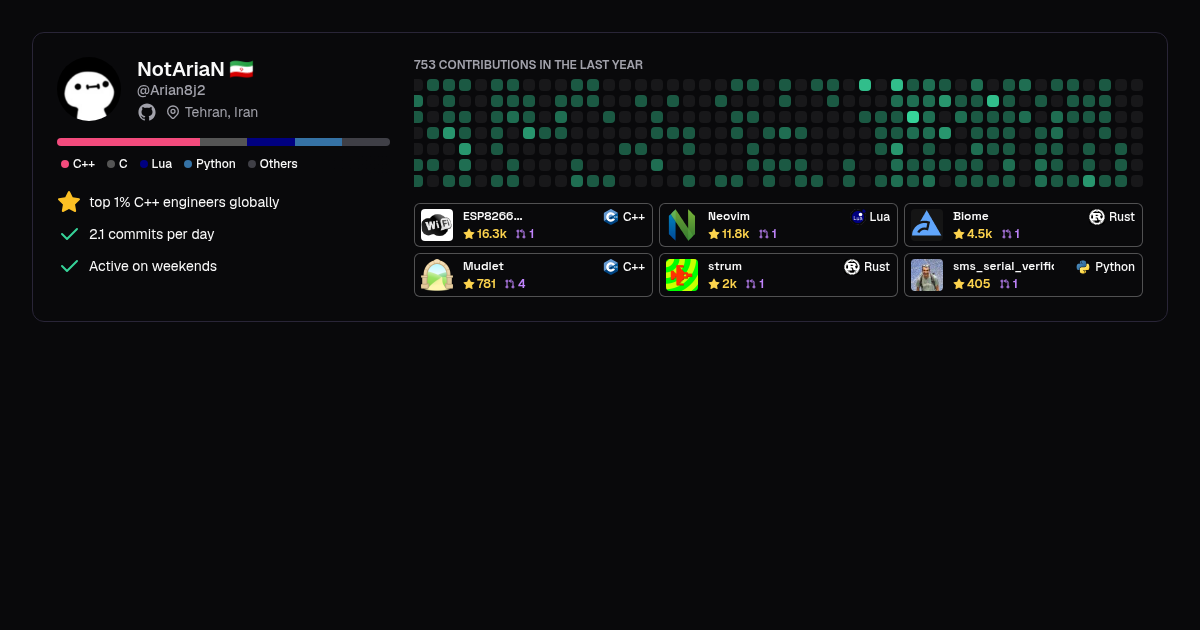
Task: Click the 11.8k star count
Action: click(x=736, y=234)
